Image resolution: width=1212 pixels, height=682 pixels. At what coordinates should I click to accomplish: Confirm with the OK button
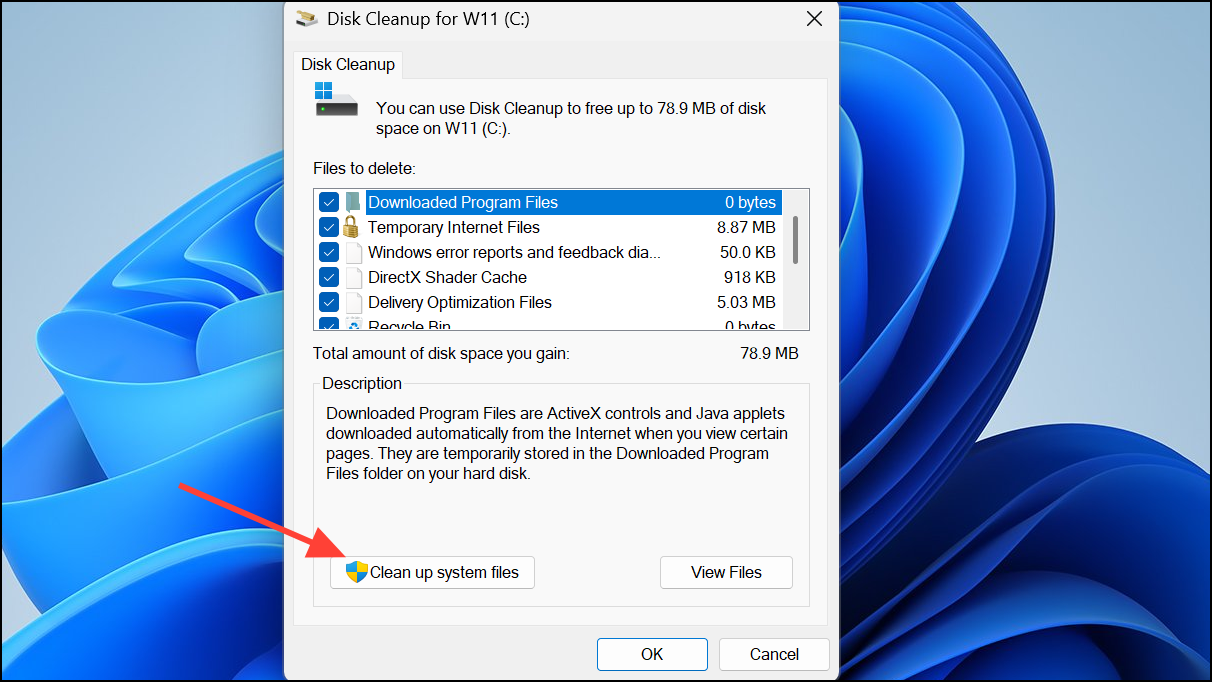click(x=652, y=654)
